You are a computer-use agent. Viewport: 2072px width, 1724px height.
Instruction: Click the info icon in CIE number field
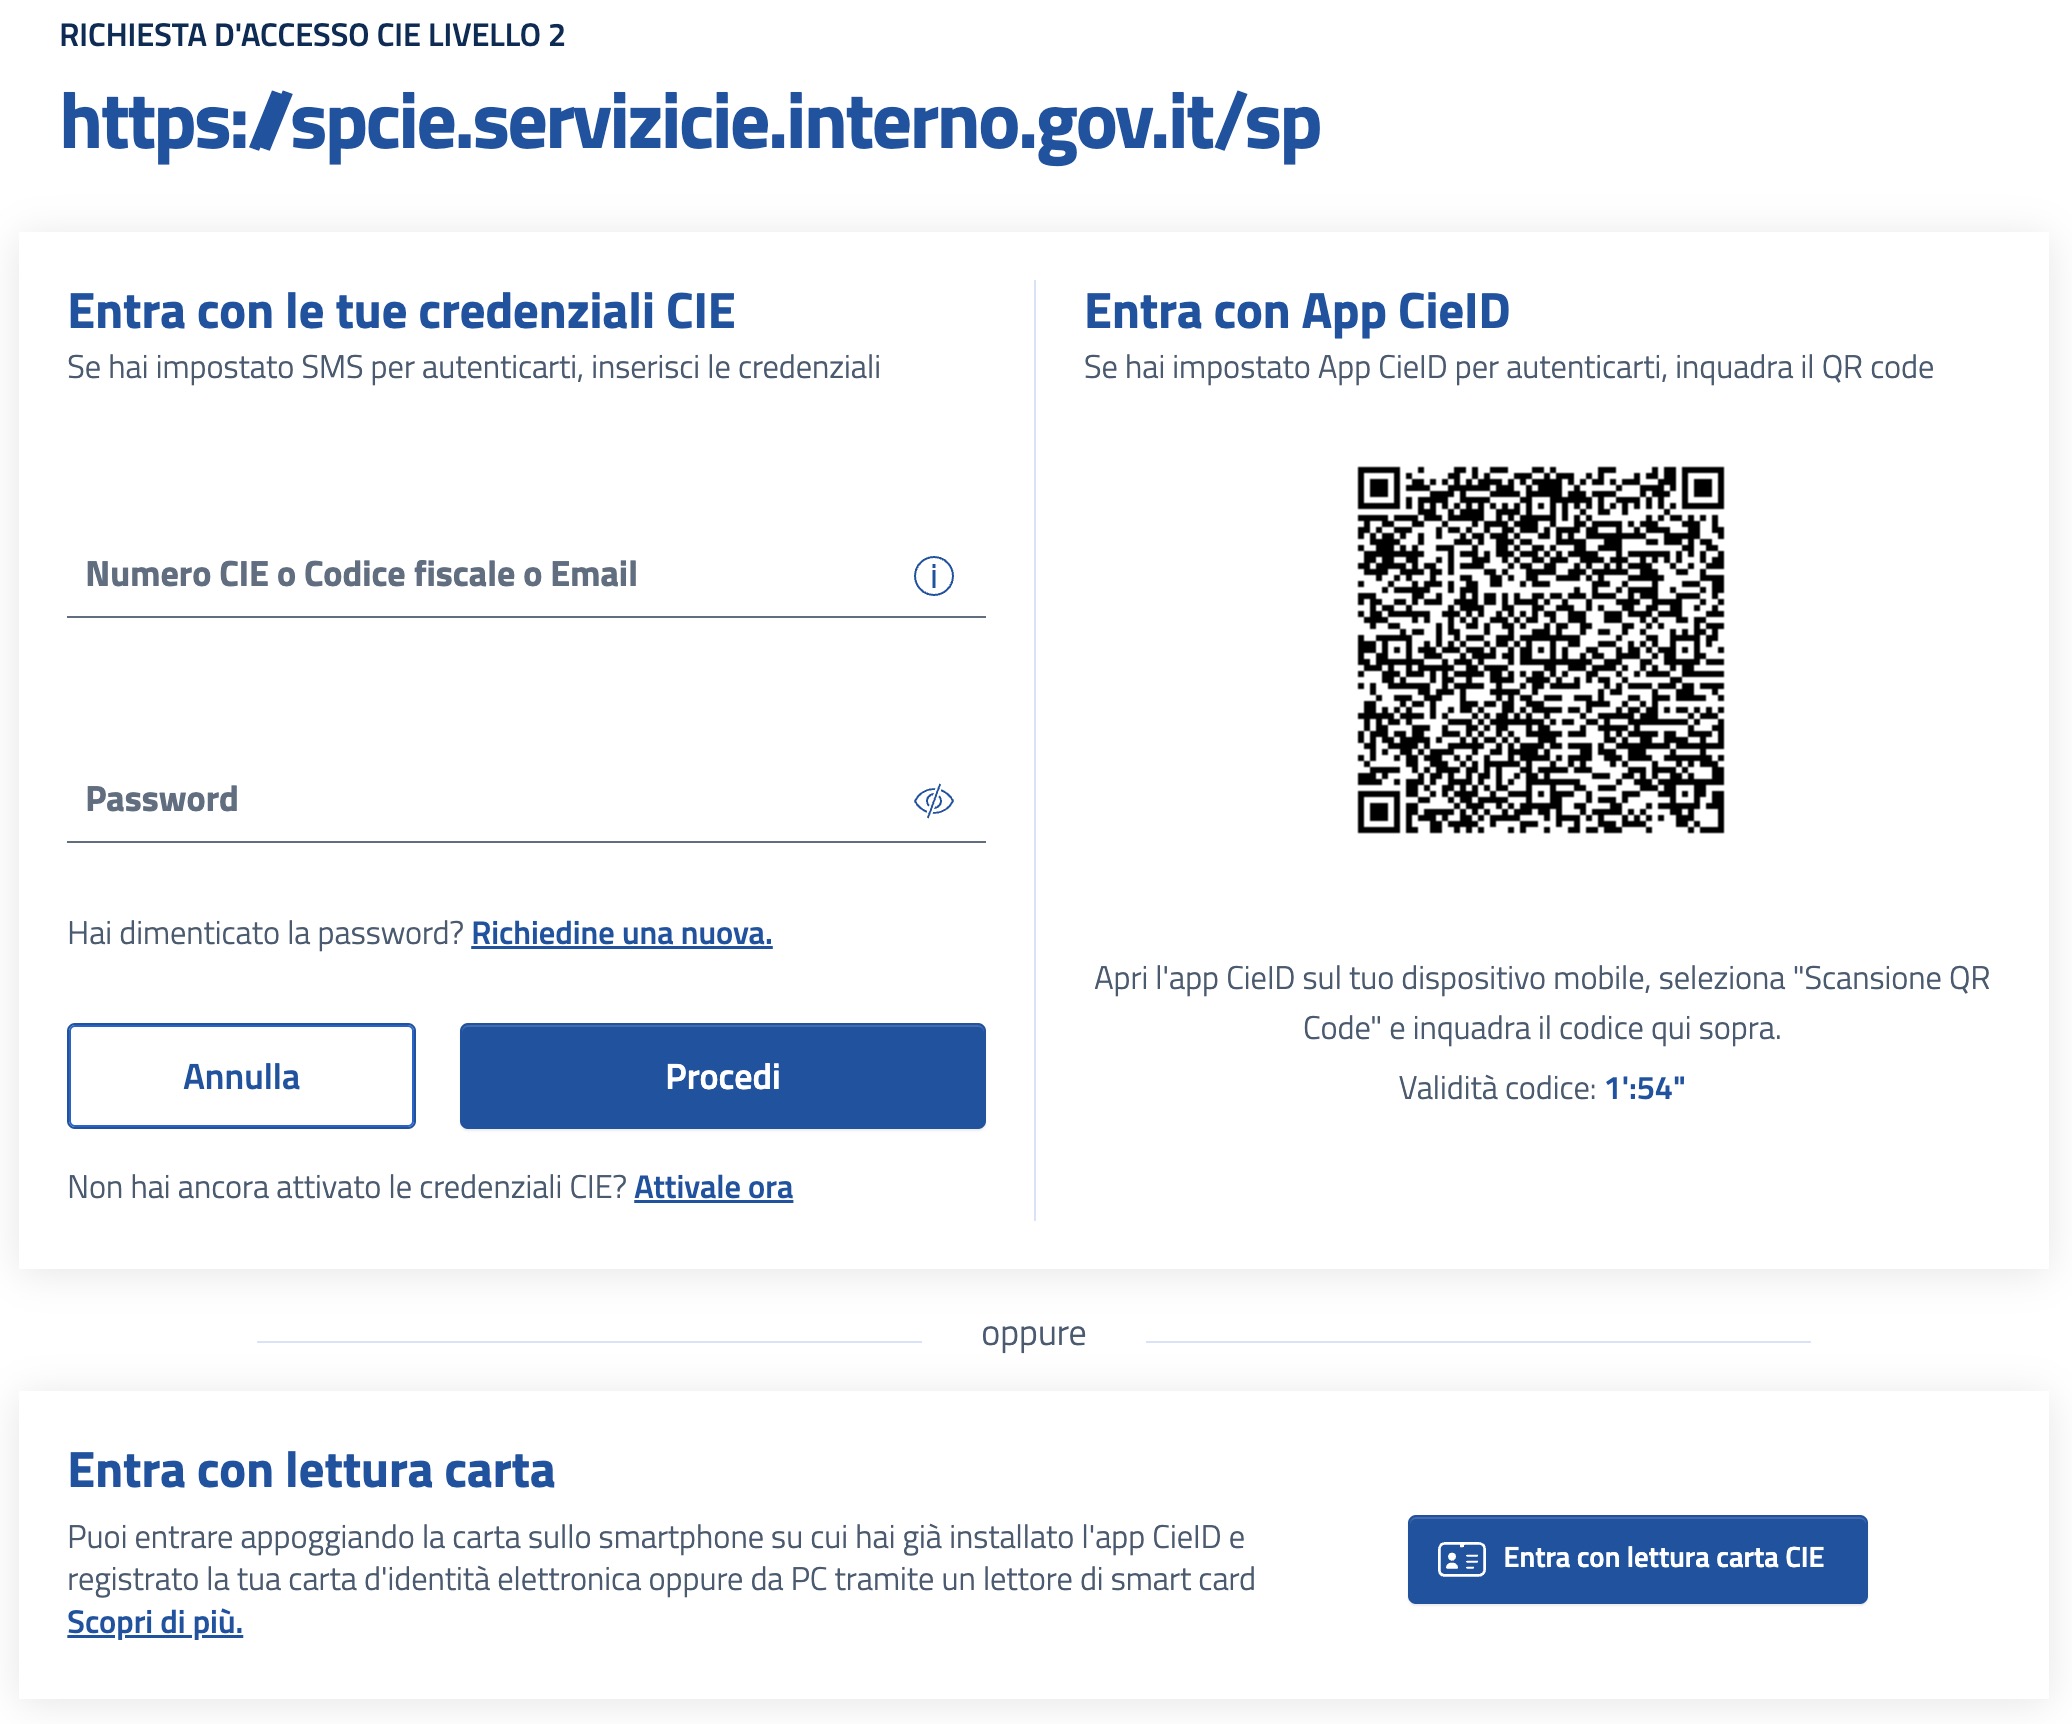click(933, 576)
